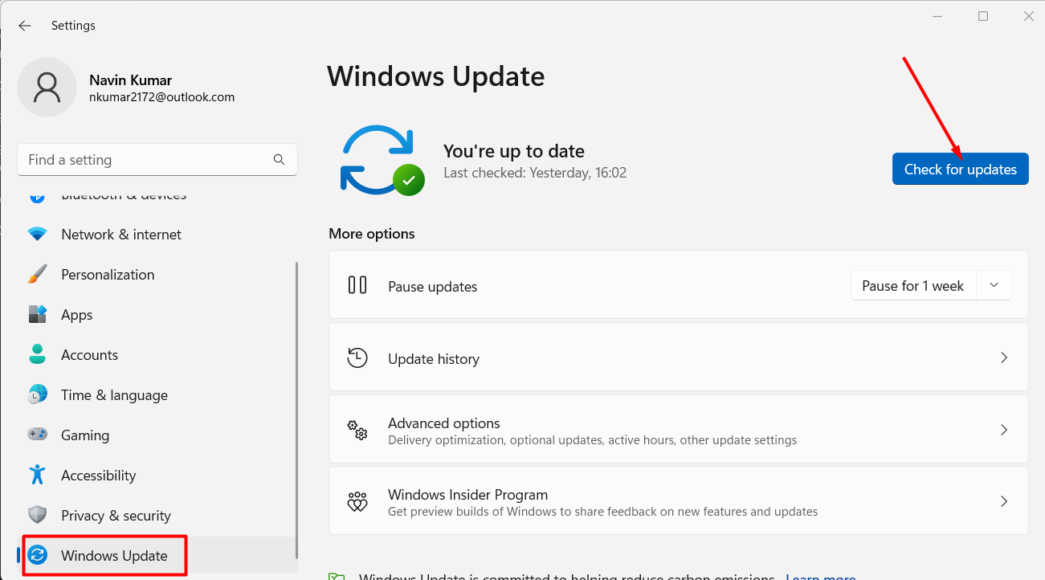Image resolution: width=1045 pixels, height=580 pixels.
Task: Expand the Windows Insider Program entry
Action: pos(1004,501)
